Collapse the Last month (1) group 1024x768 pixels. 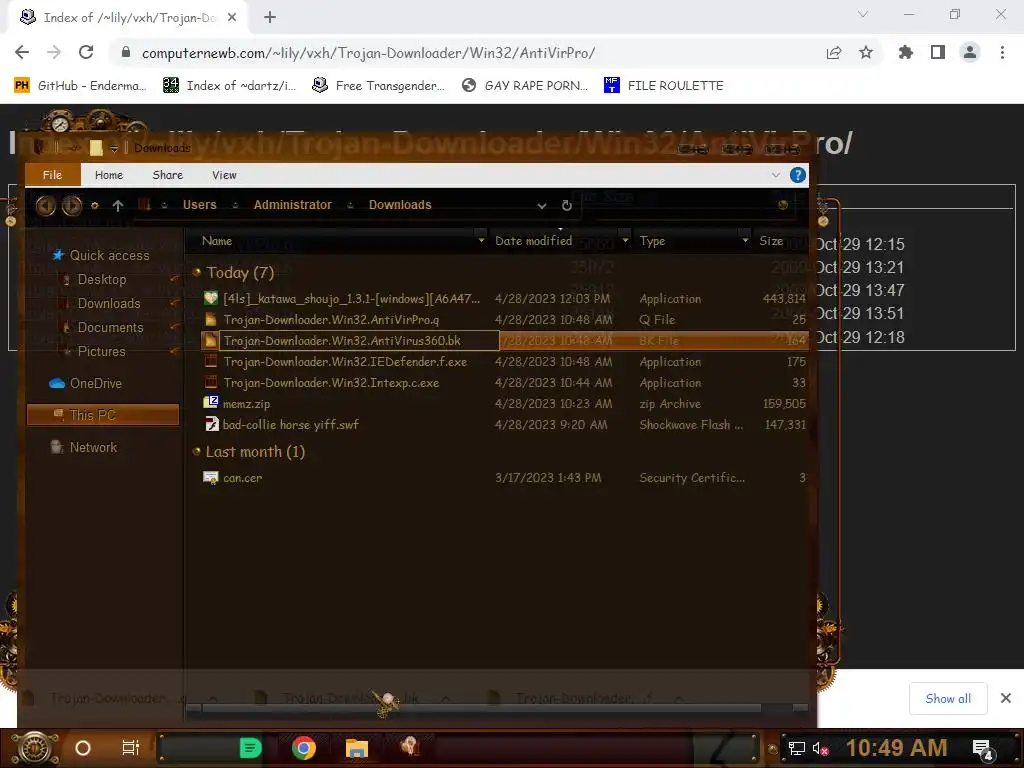tap(197, 451)
